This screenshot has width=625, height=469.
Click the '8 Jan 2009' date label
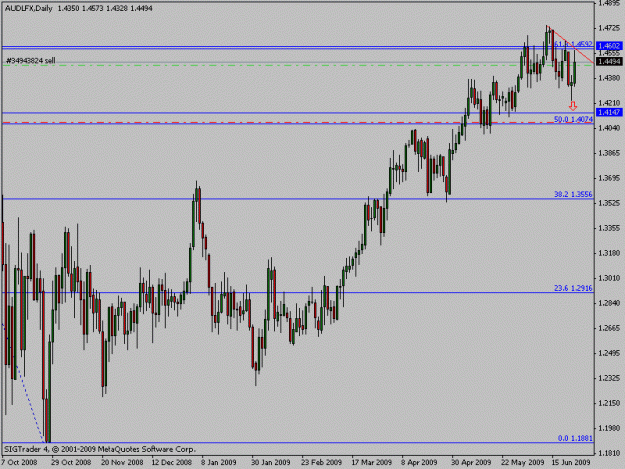click(218, 462)
